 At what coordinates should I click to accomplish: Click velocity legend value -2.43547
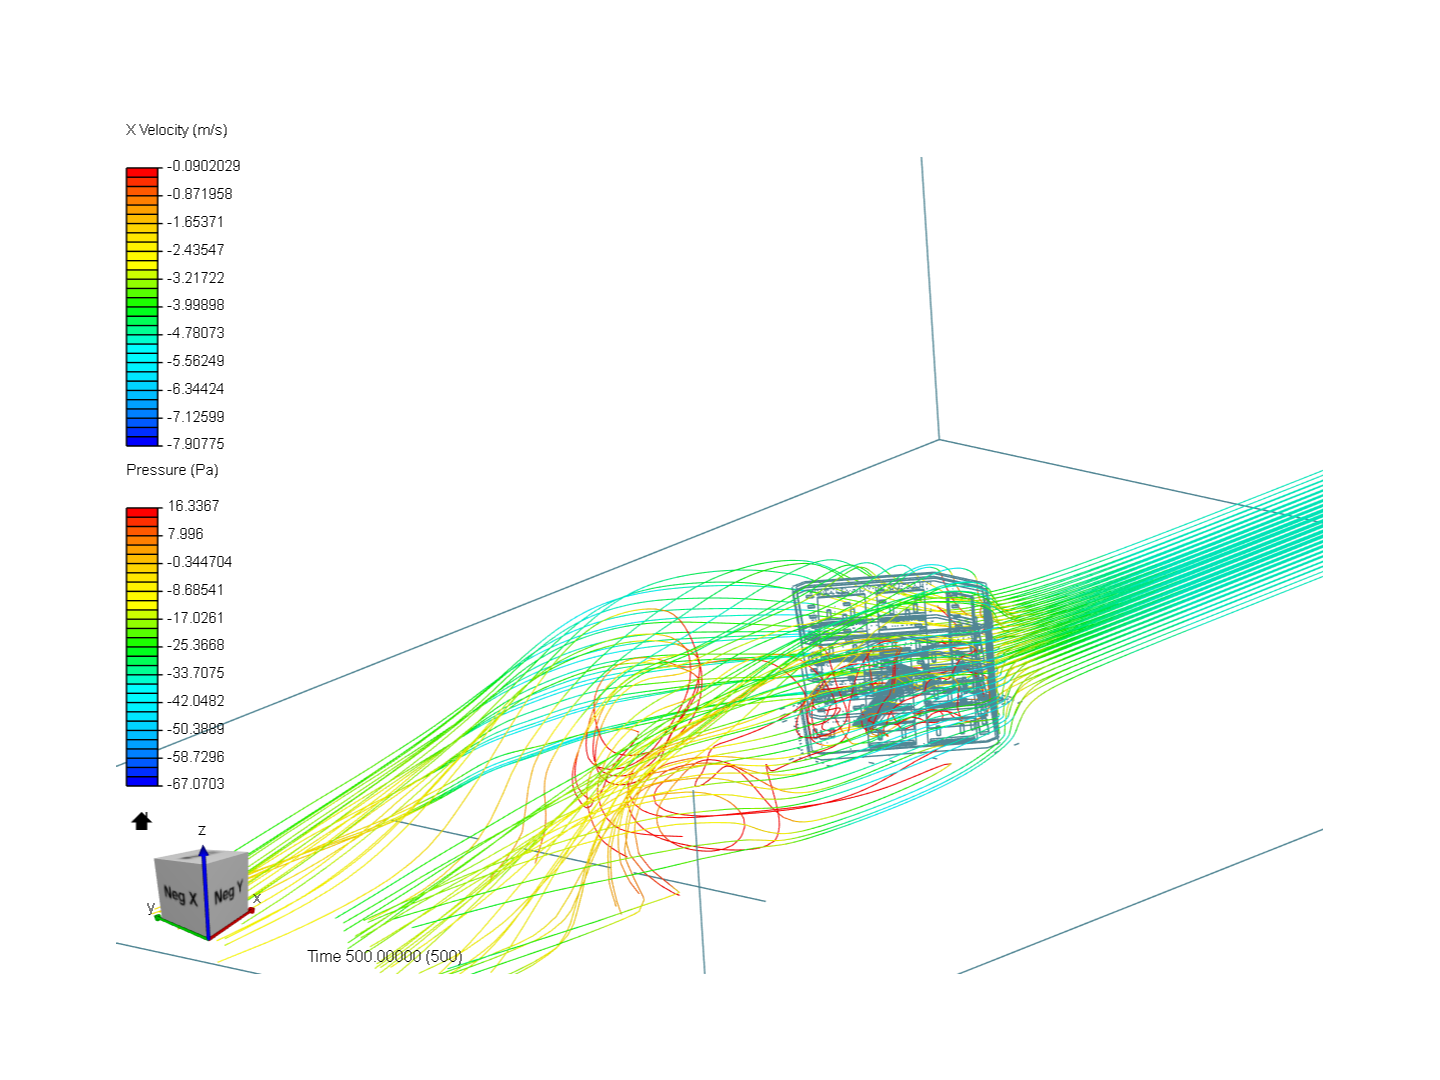[x=196, y=250]
